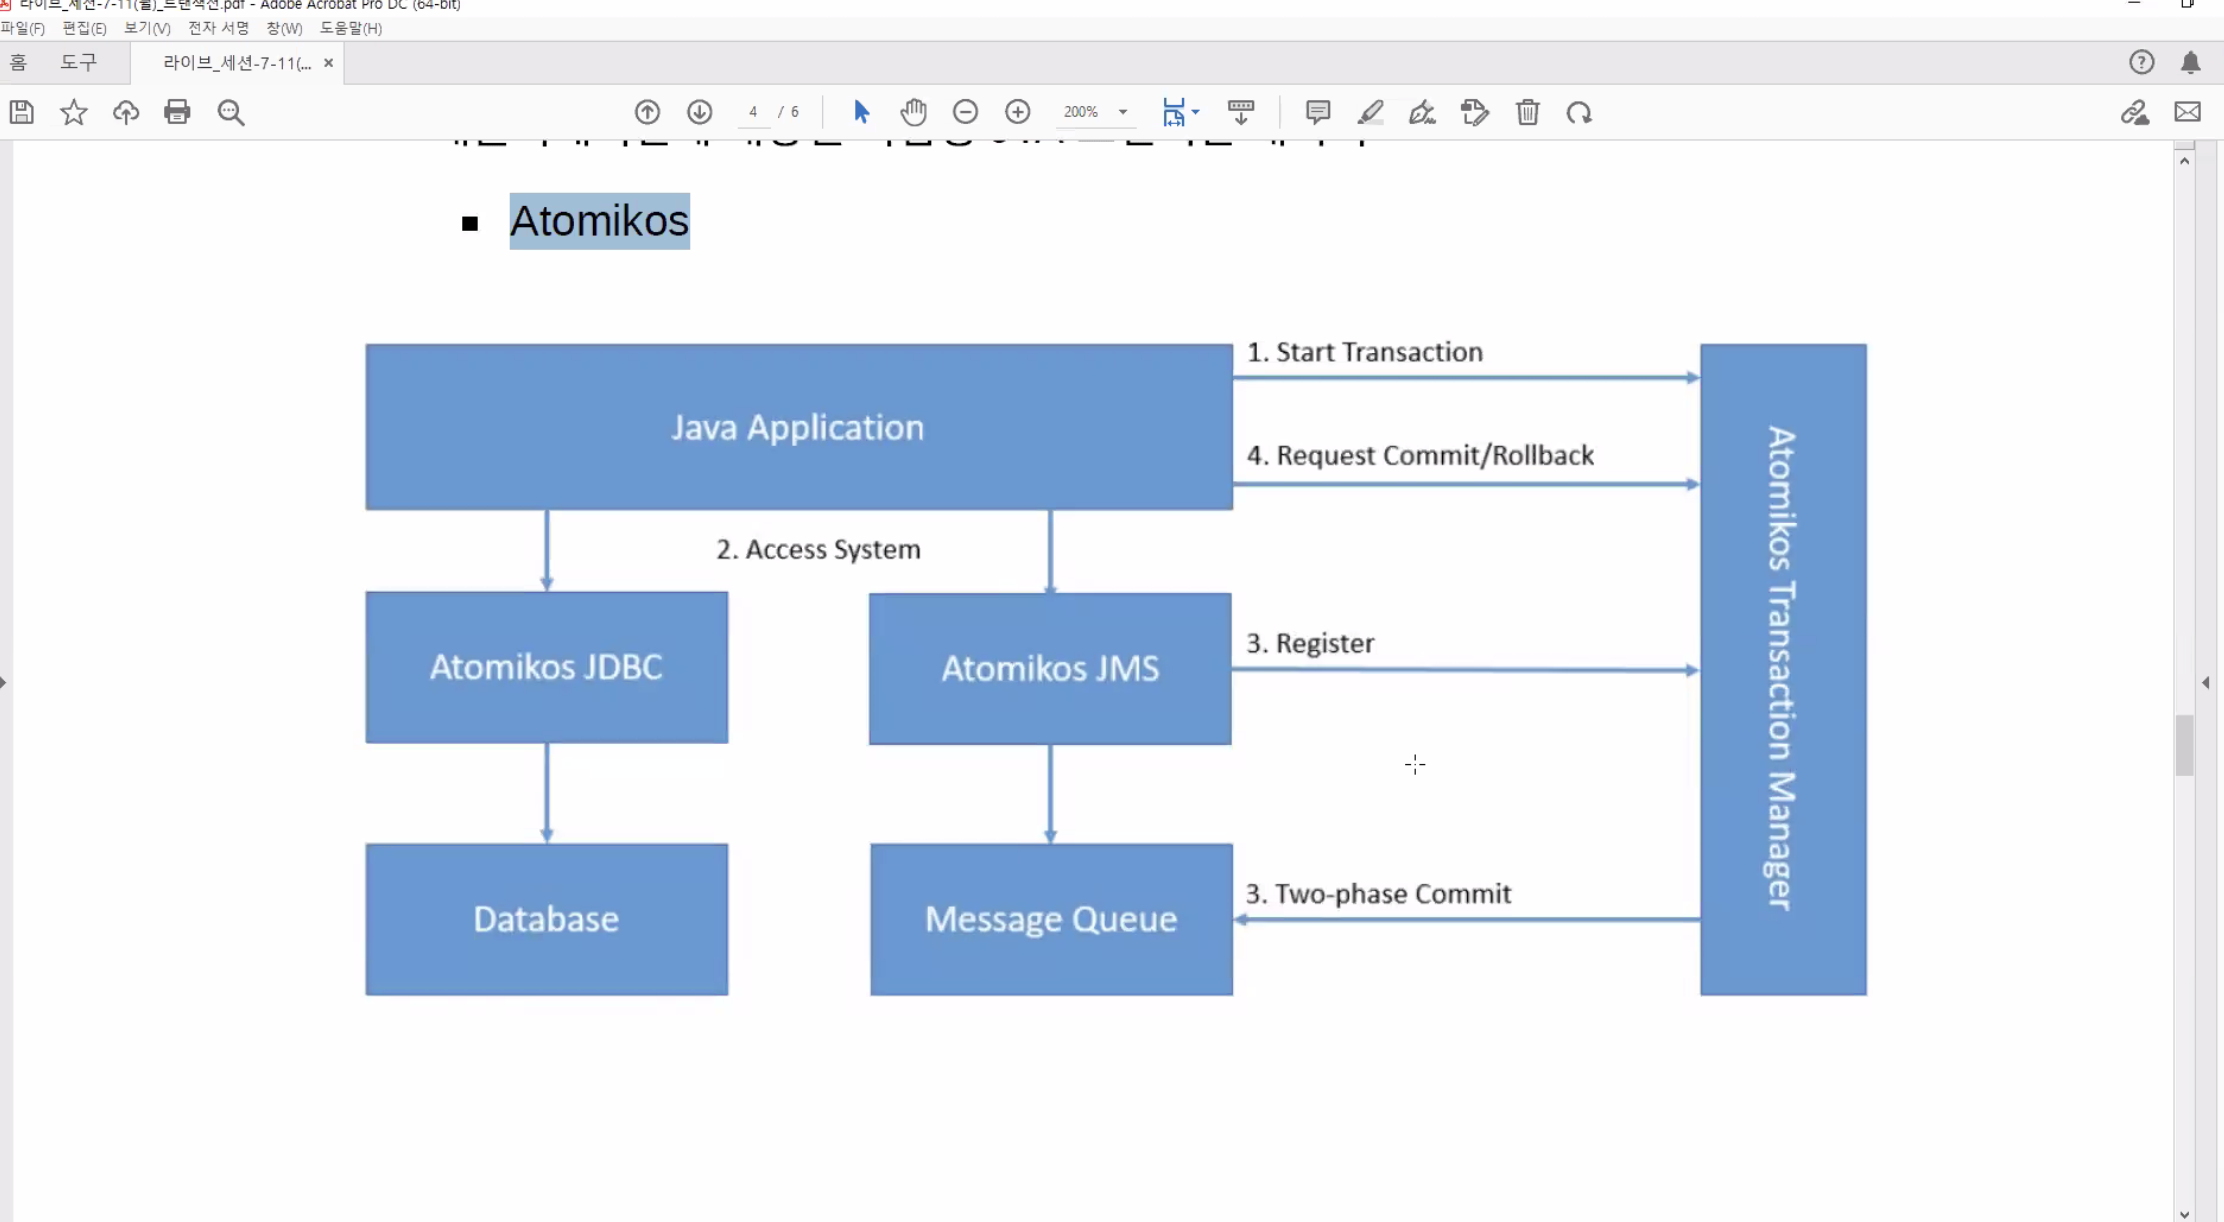Image resolution: width=2224 pixels, height=1222 pixels.
Task: Expand the left navigation pane arrow
Action: [4, 682]
